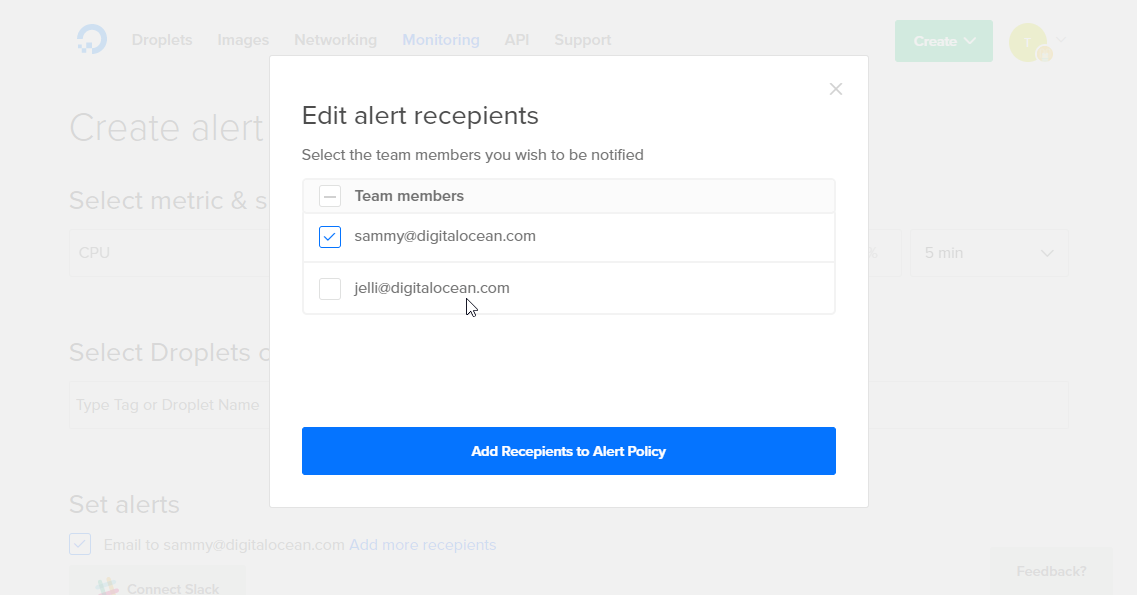Image resolution: width=1137 pixels, height=595 pixels.
Task: Open the account menu chevron
Action: coord(1061,41)
